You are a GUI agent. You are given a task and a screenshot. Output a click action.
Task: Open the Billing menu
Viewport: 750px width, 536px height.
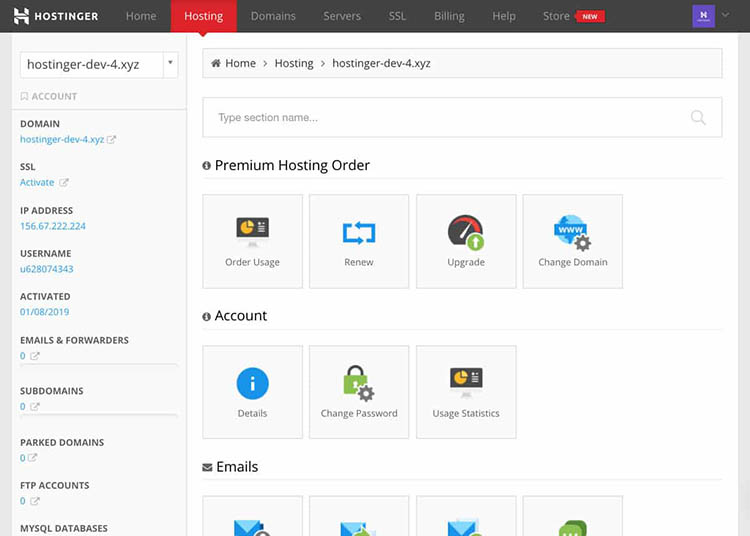[449, 16]
